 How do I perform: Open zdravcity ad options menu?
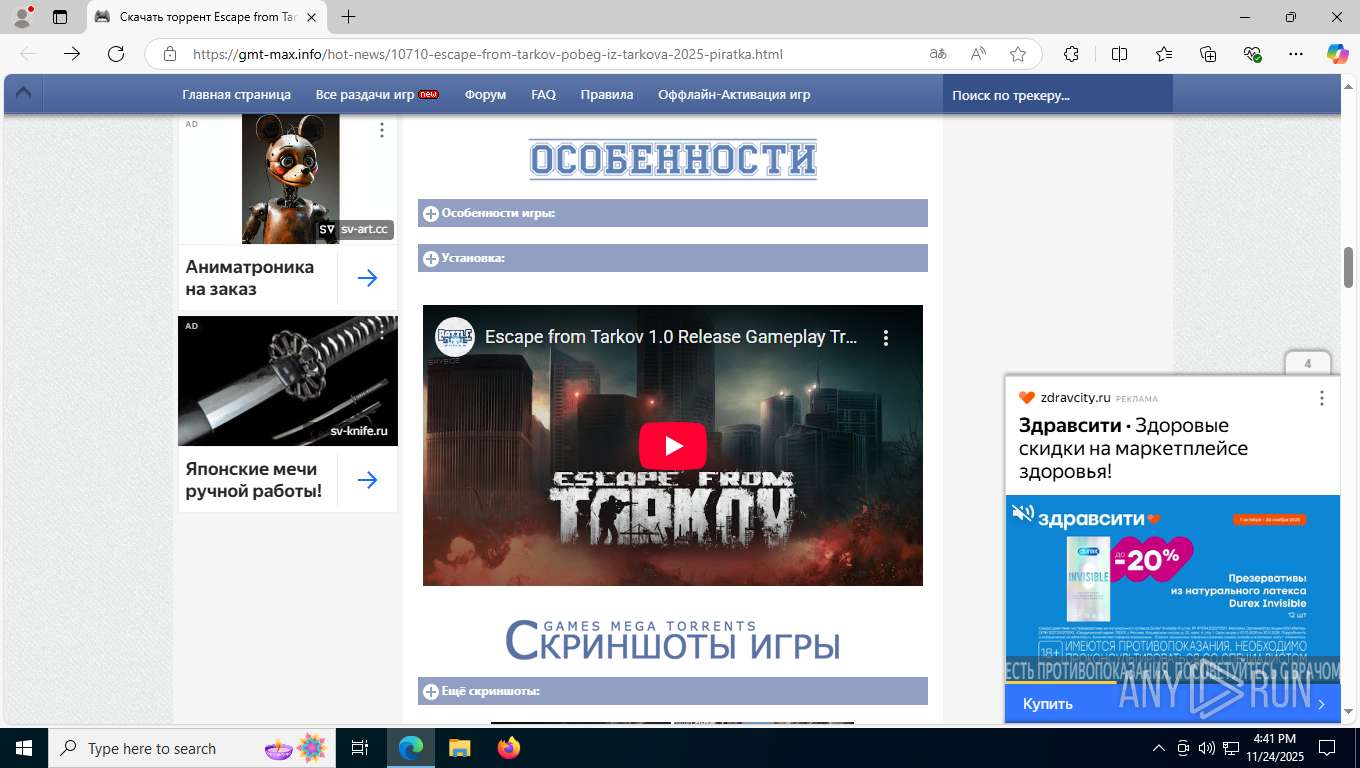1321,398
